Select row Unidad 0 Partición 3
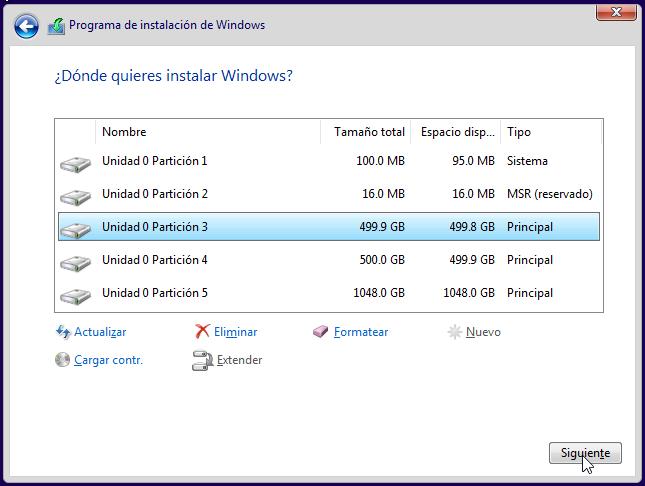 329,227
